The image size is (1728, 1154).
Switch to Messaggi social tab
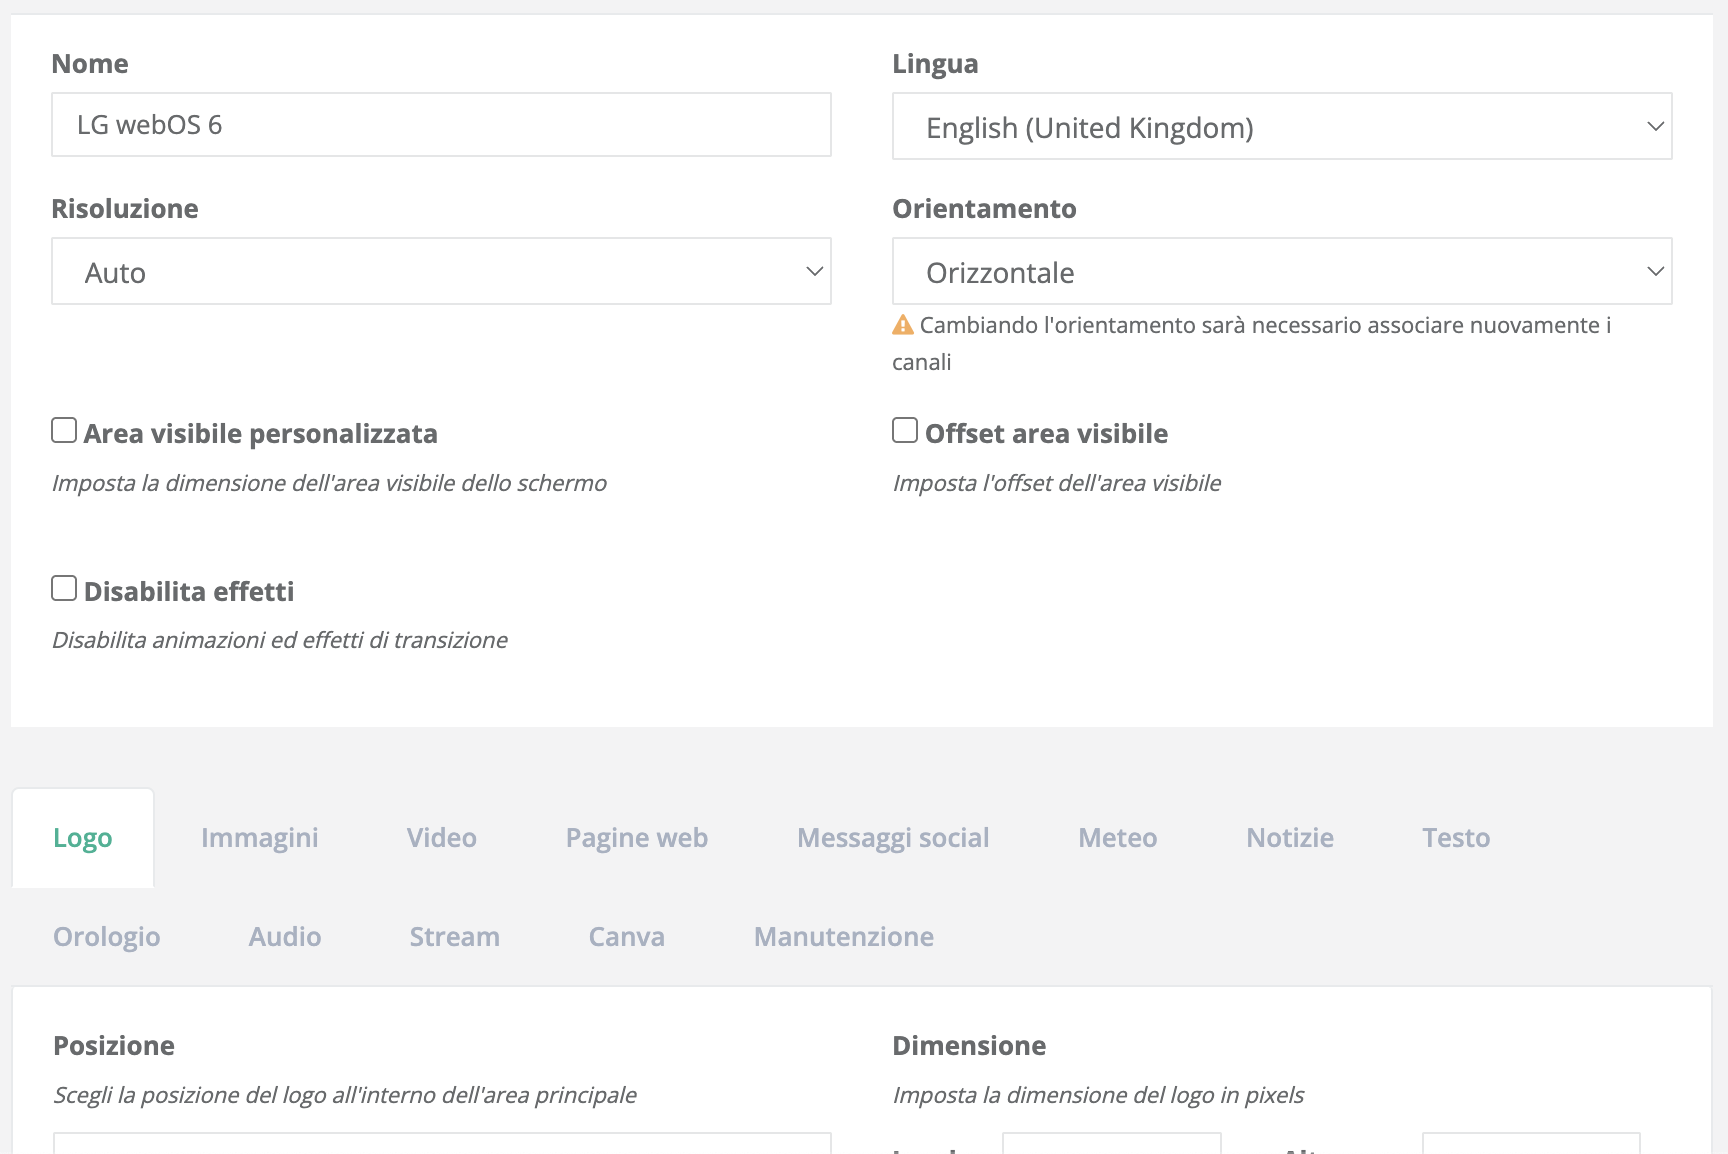tap(893, 838)
